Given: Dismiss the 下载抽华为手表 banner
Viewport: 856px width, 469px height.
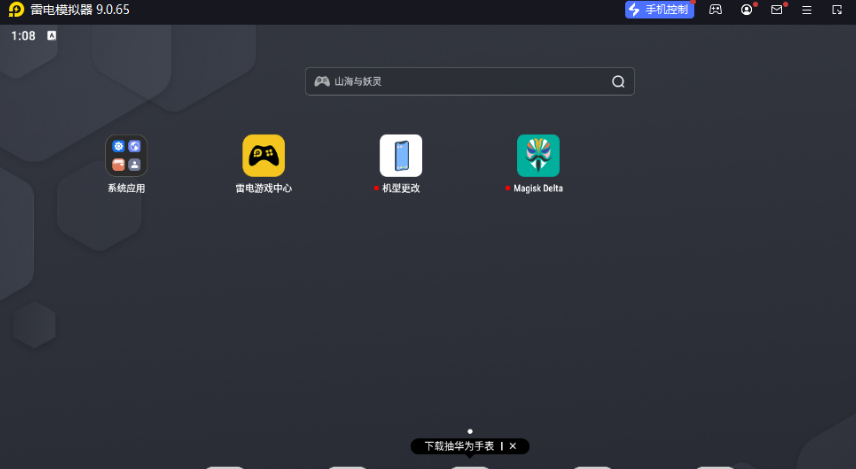Looking at the screenshot, I should pos(513,446).
